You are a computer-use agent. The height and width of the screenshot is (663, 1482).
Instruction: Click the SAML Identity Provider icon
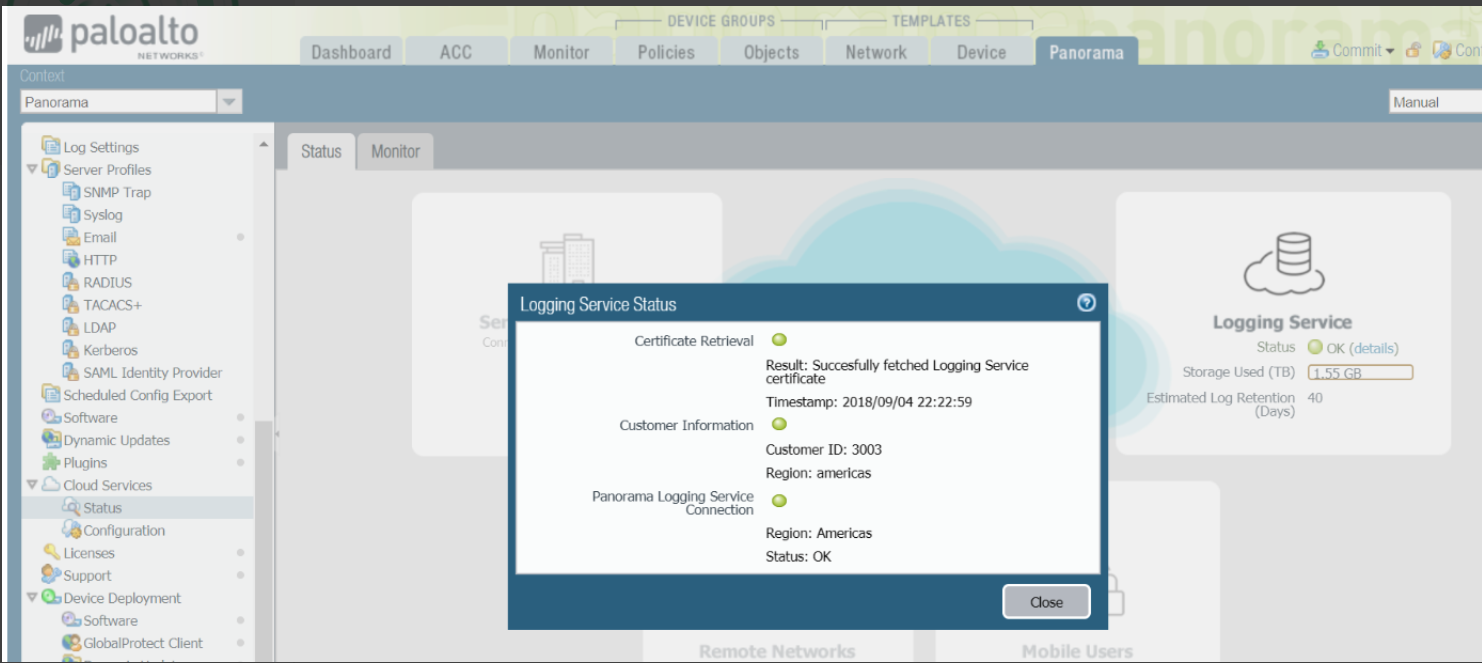point(71,372)
